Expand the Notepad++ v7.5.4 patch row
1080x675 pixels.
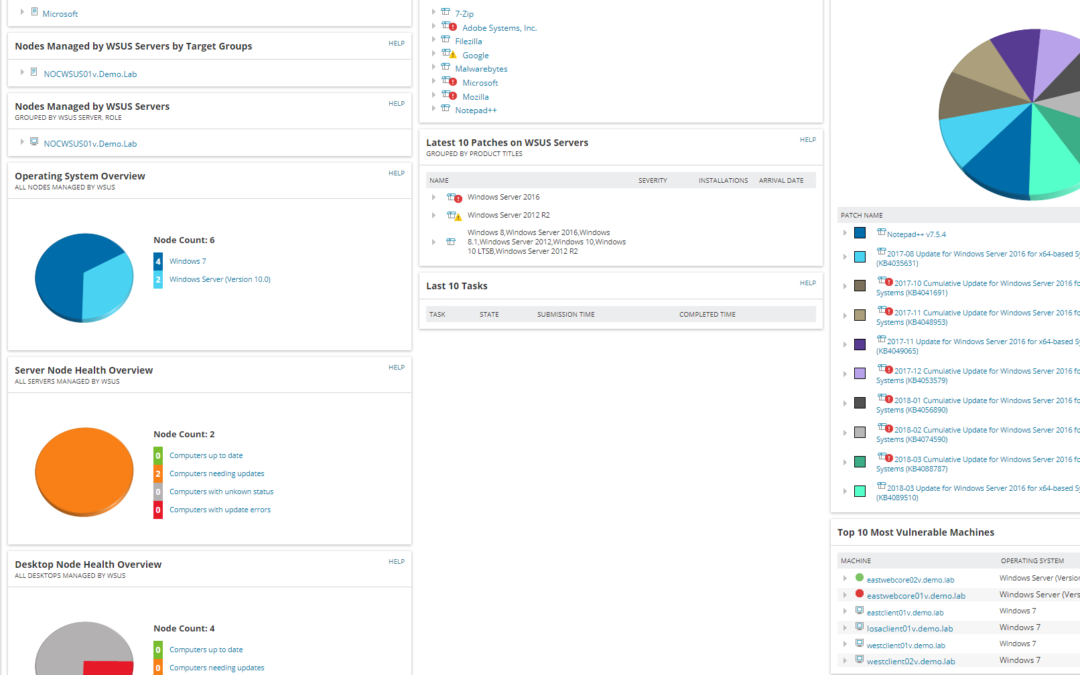[x=844, y=233]
